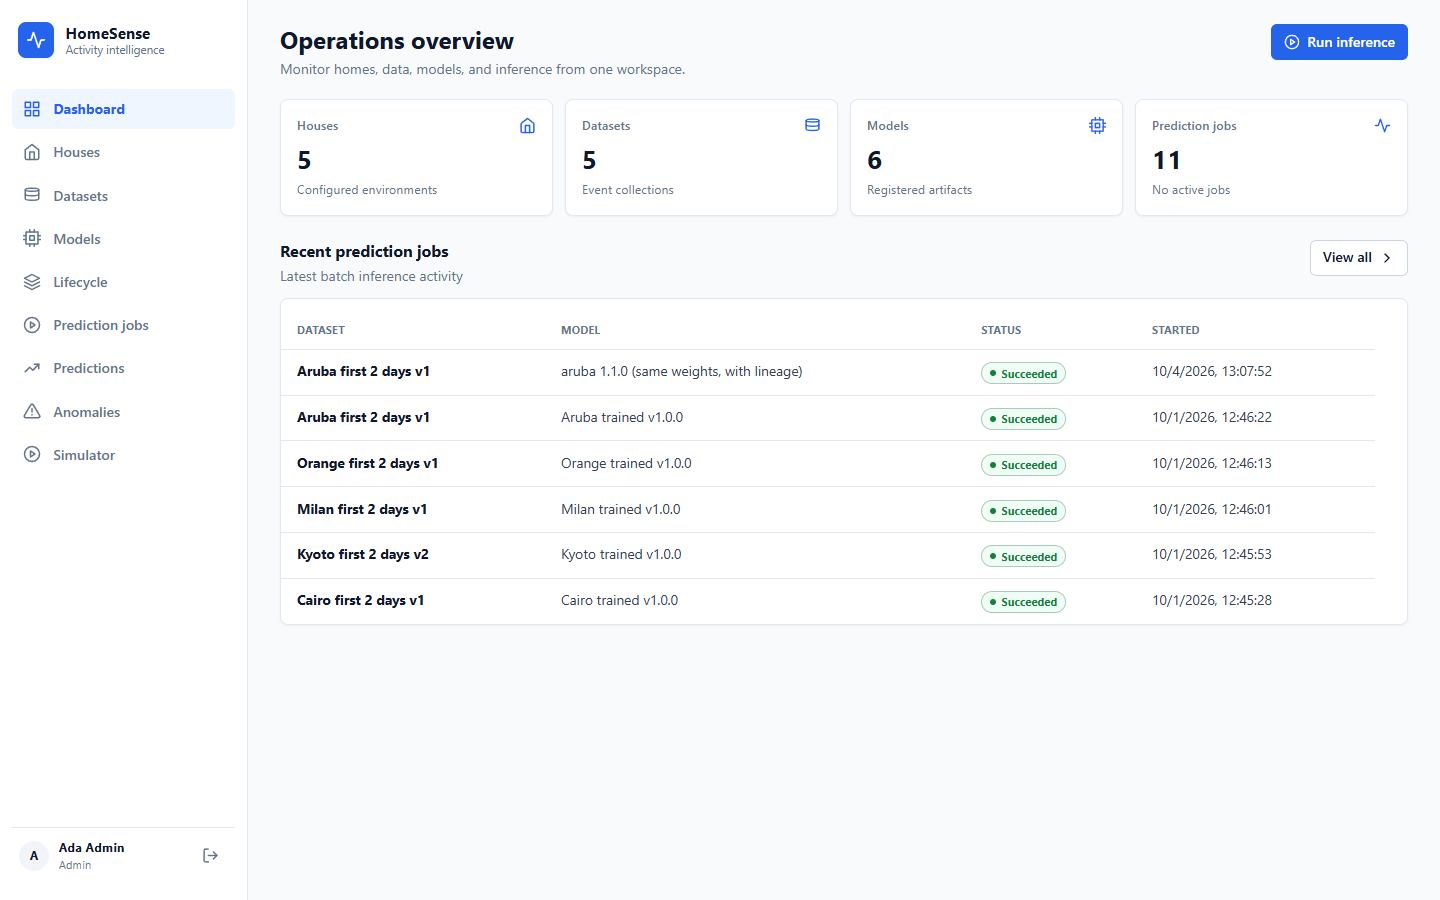Open the Prediction jobs summary card
1440x900 pixels.
[1271, 157]
